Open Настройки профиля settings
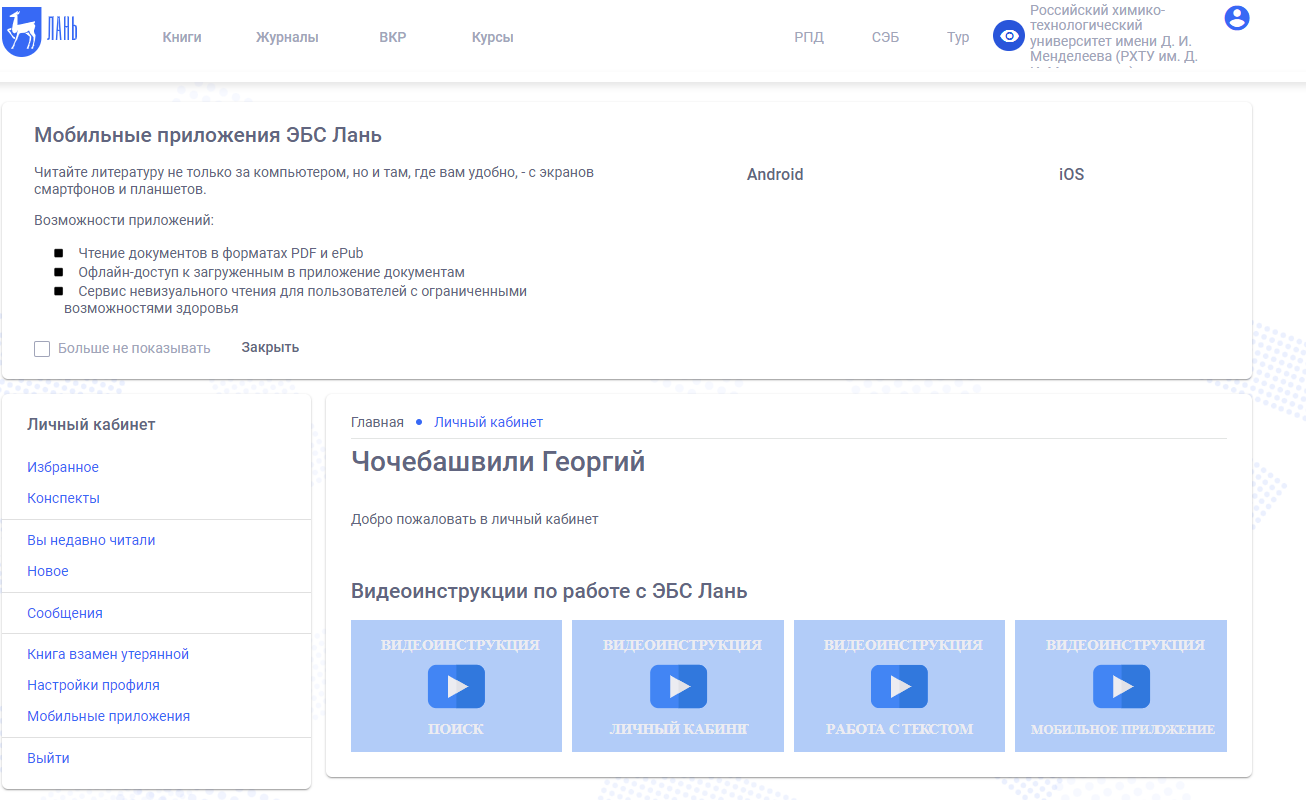This screenshot has width=1306, height=800. tap(93, 685)
